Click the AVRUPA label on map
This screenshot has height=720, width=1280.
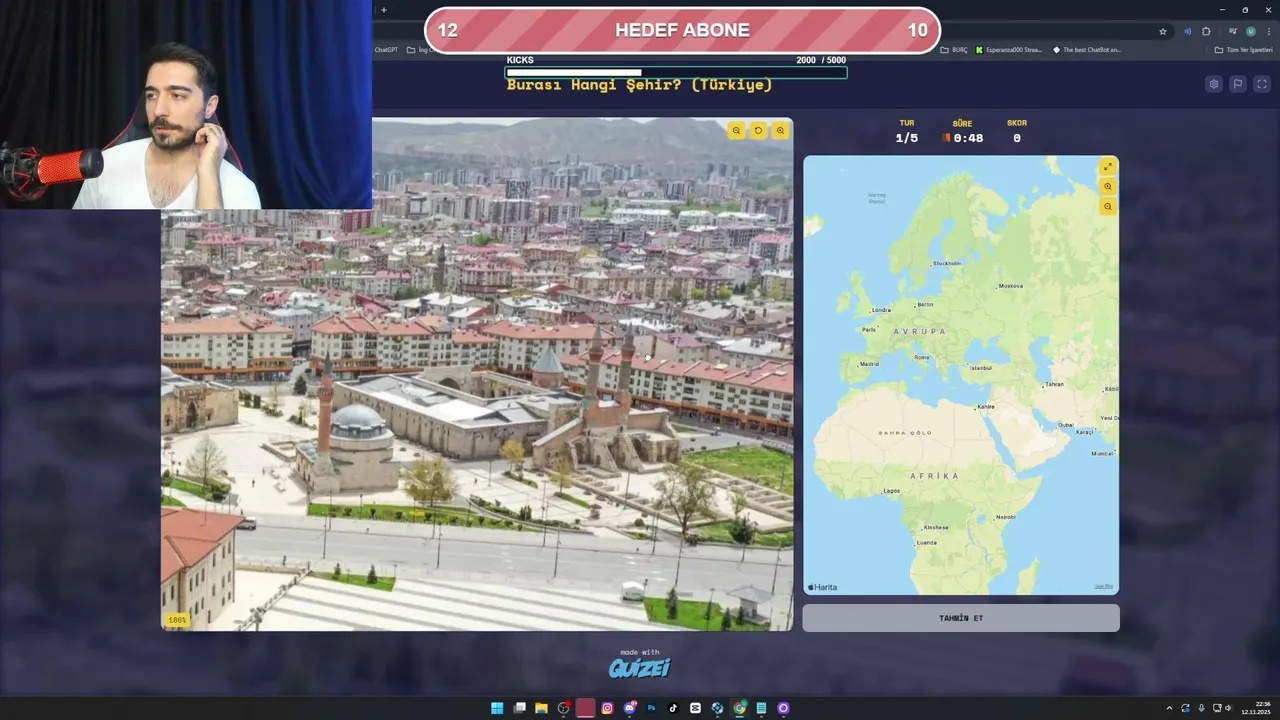coord(920,331)
